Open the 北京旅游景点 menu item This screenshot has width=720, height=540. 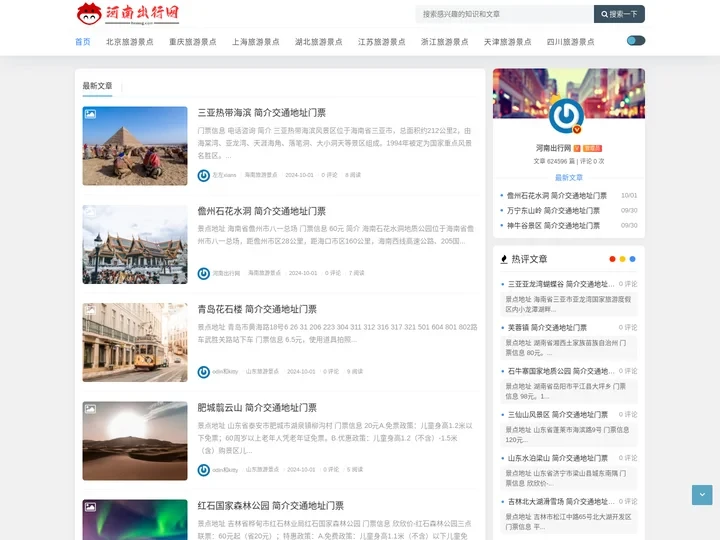[x=129, y=42]
